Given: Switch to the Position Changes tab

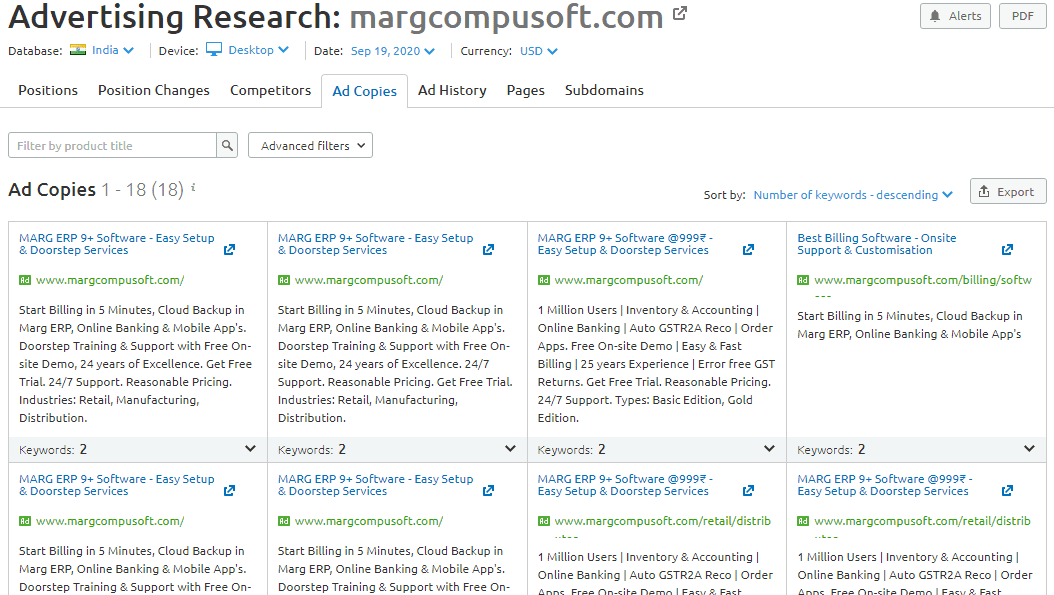Looking at the screenshot, I should pyautogui.click(x=154, y=90).
